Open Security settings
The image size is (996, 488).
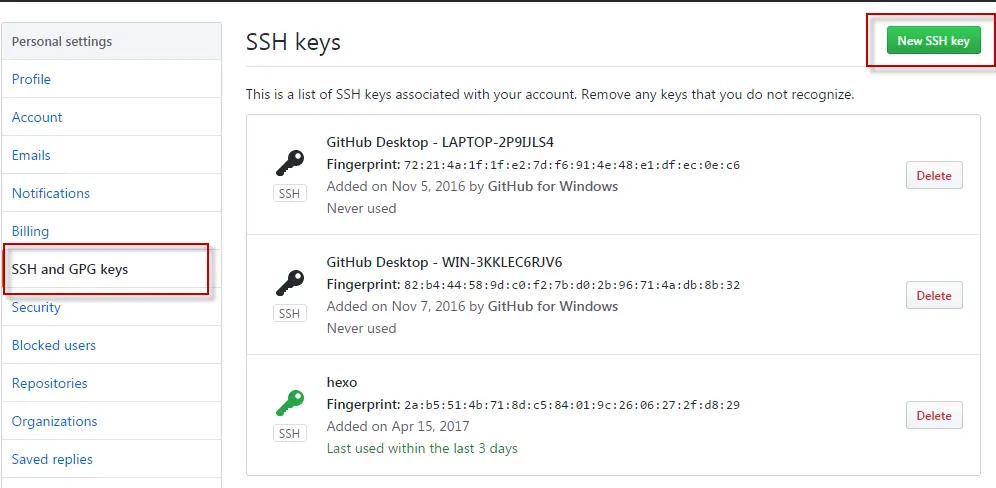coord(36,307)
